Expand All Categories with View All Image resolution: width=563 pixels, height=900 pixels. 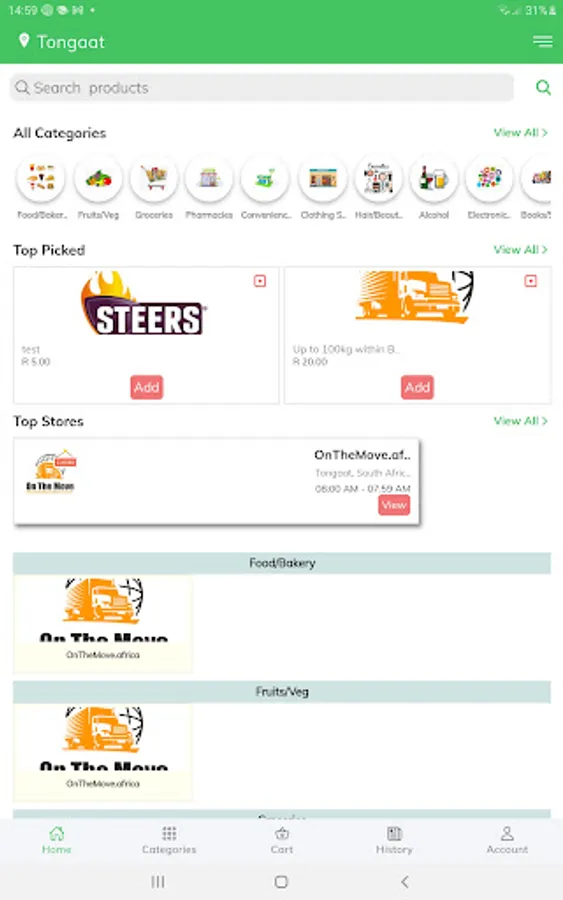pyautogui.click(x=521, y=133)
